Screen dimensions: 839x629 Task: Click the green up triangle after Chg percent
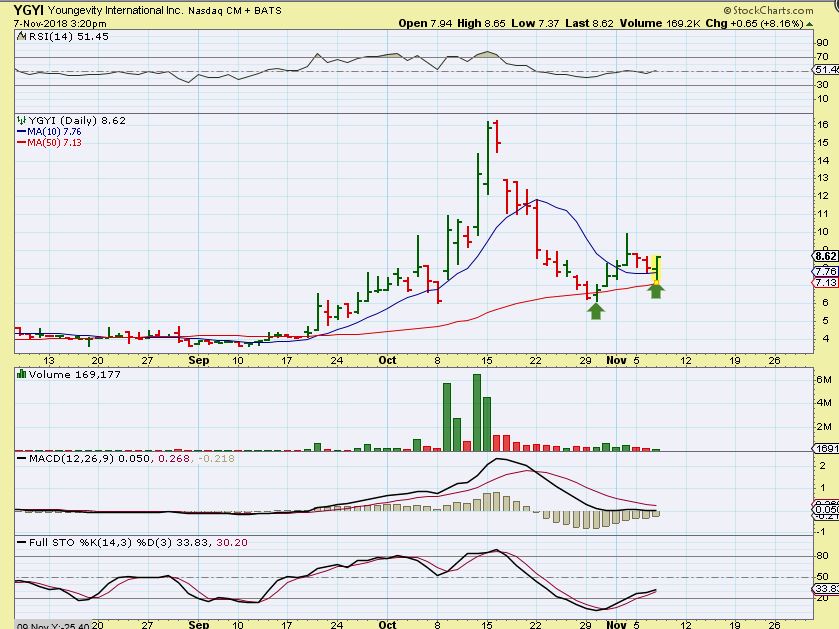810,24
